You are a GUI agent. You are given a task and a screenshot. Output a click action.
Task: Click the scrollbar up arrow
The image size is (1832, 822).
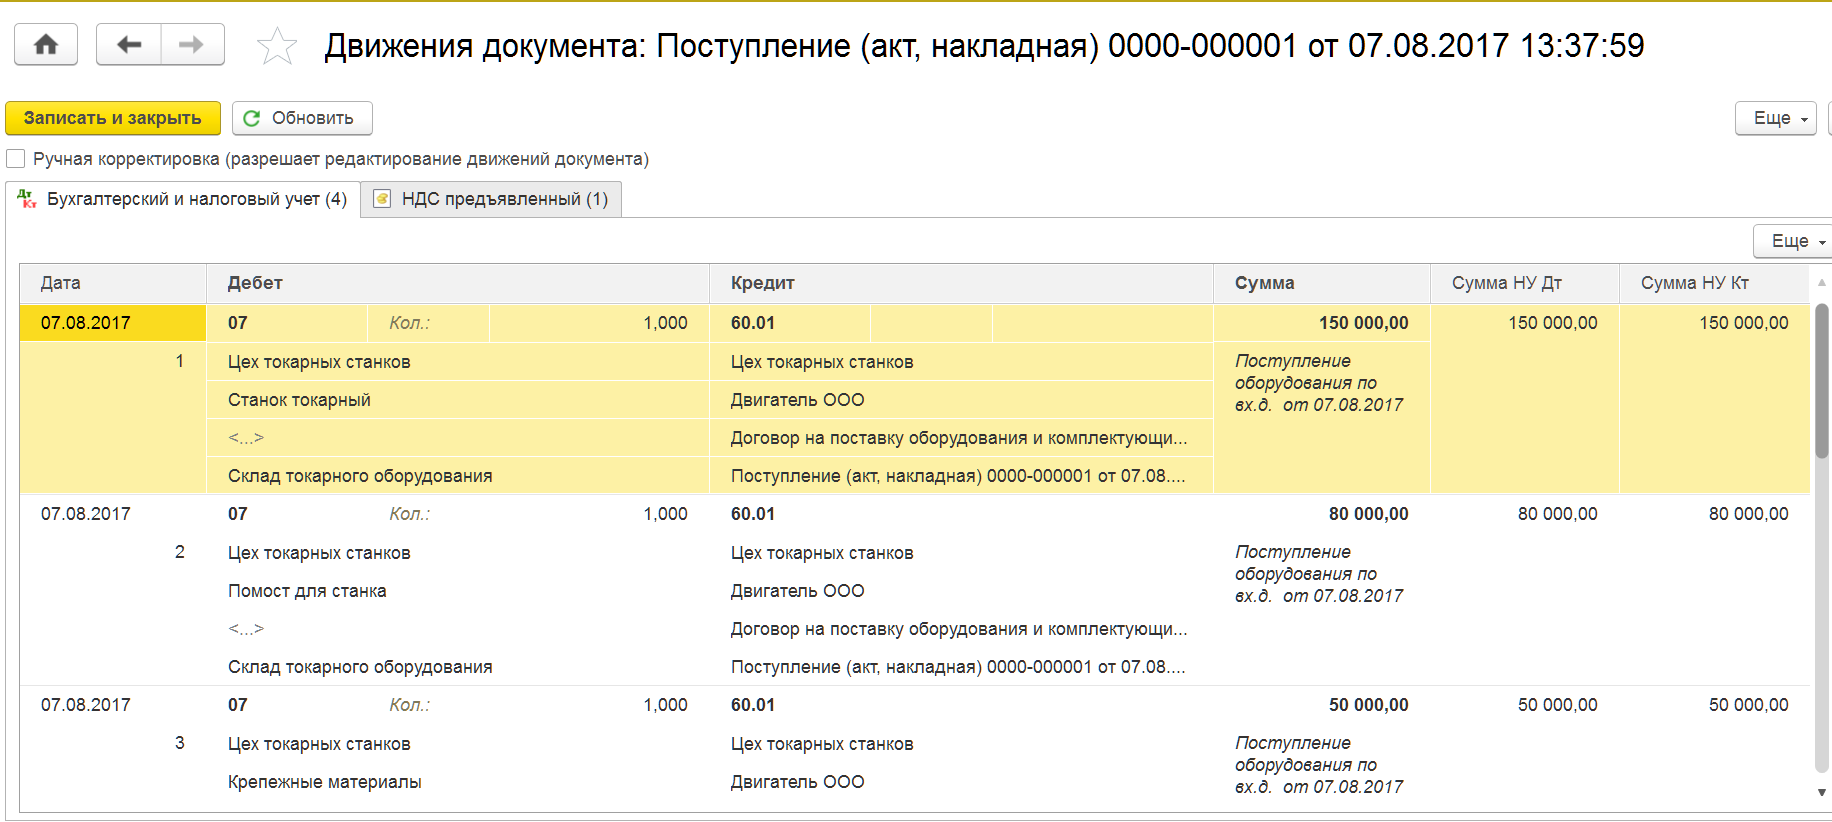click(x=1822, y=283)
